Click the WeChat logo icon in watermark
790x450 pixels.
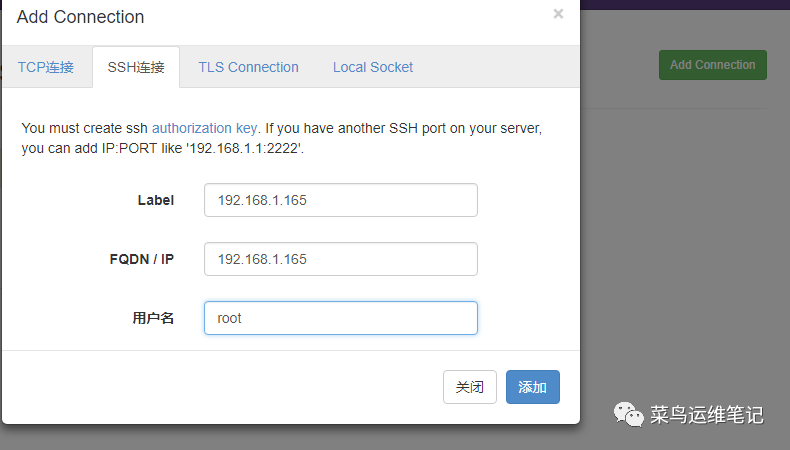628,414
